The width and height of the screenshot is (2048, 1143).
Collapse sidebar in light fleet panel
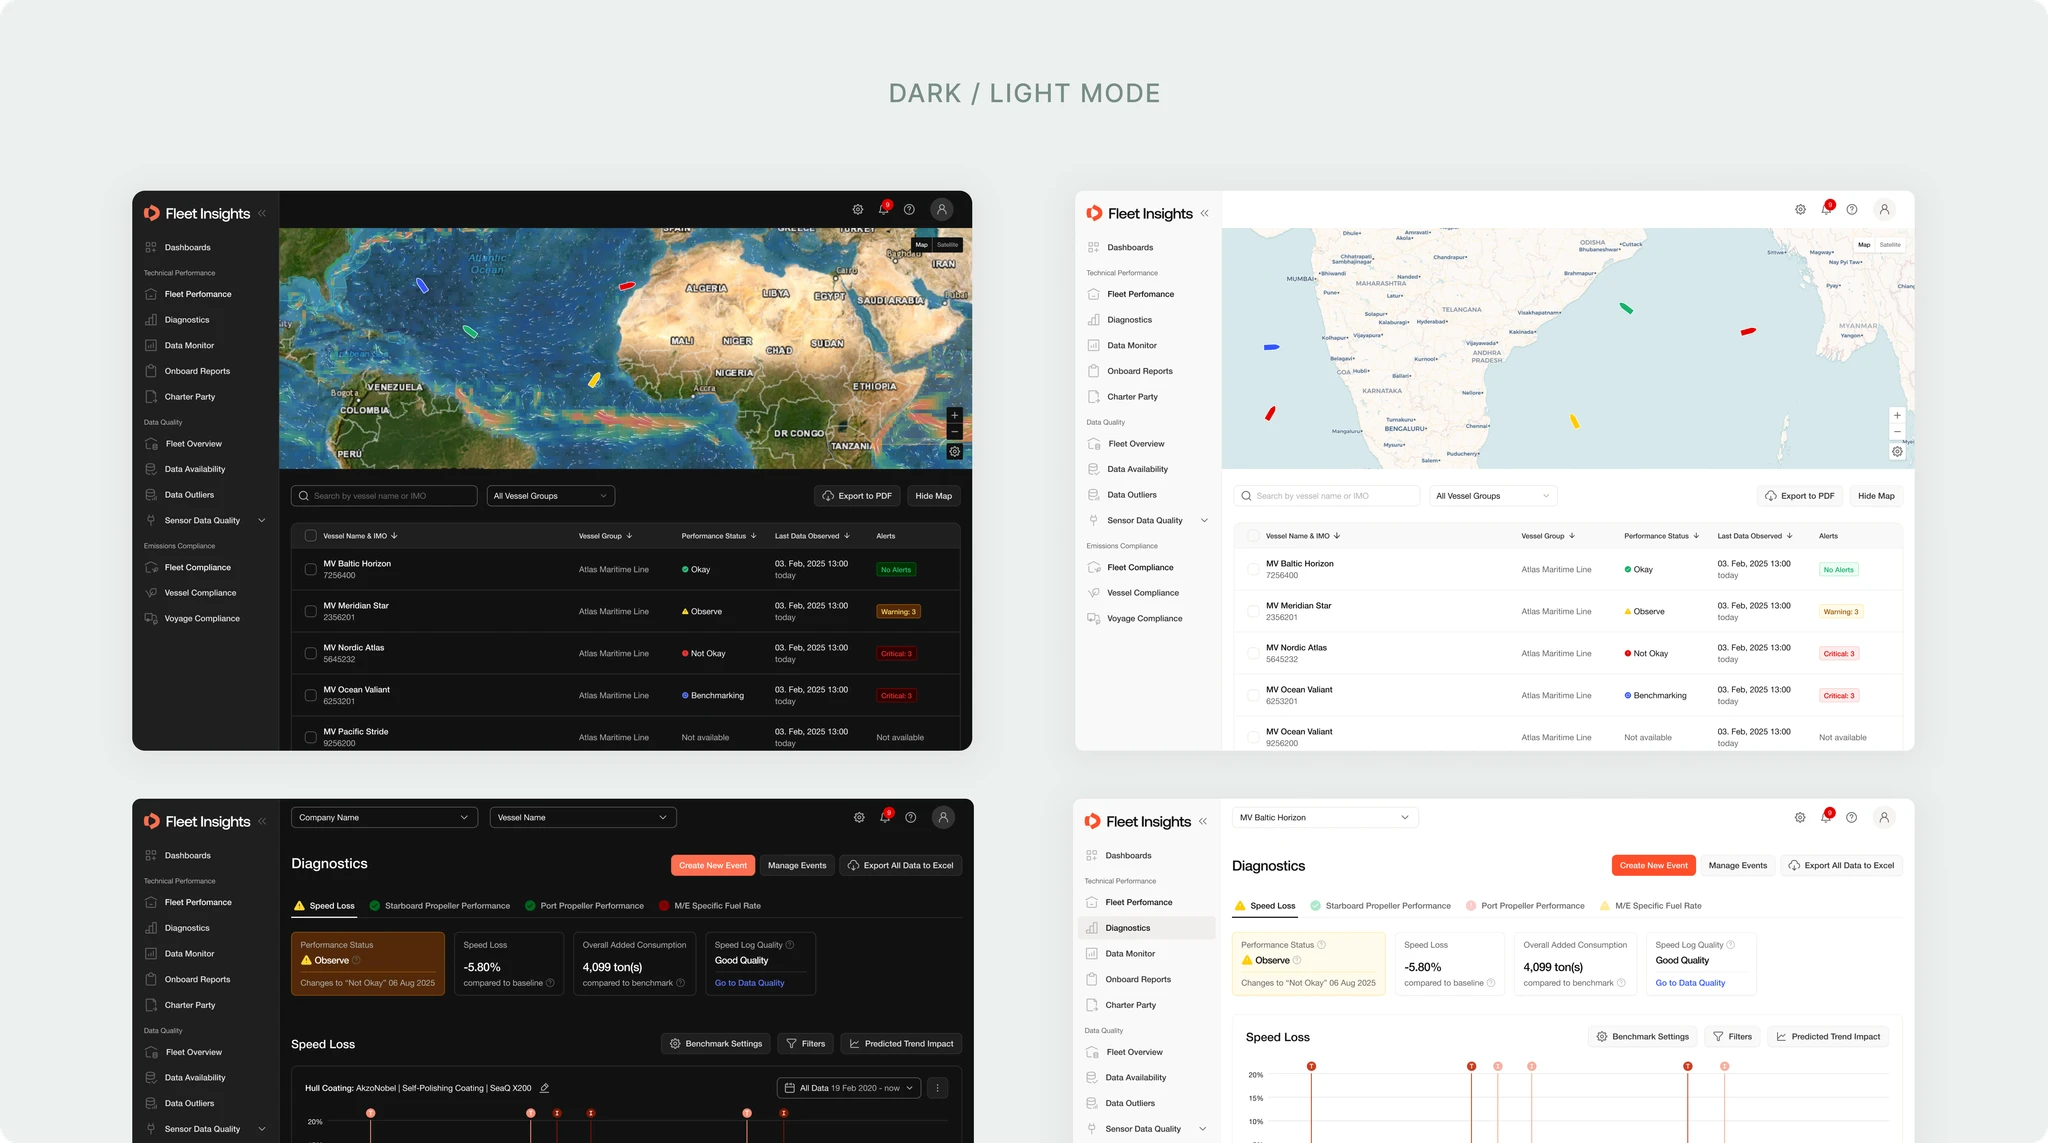pyautogui.click(x=1204, y=213)
